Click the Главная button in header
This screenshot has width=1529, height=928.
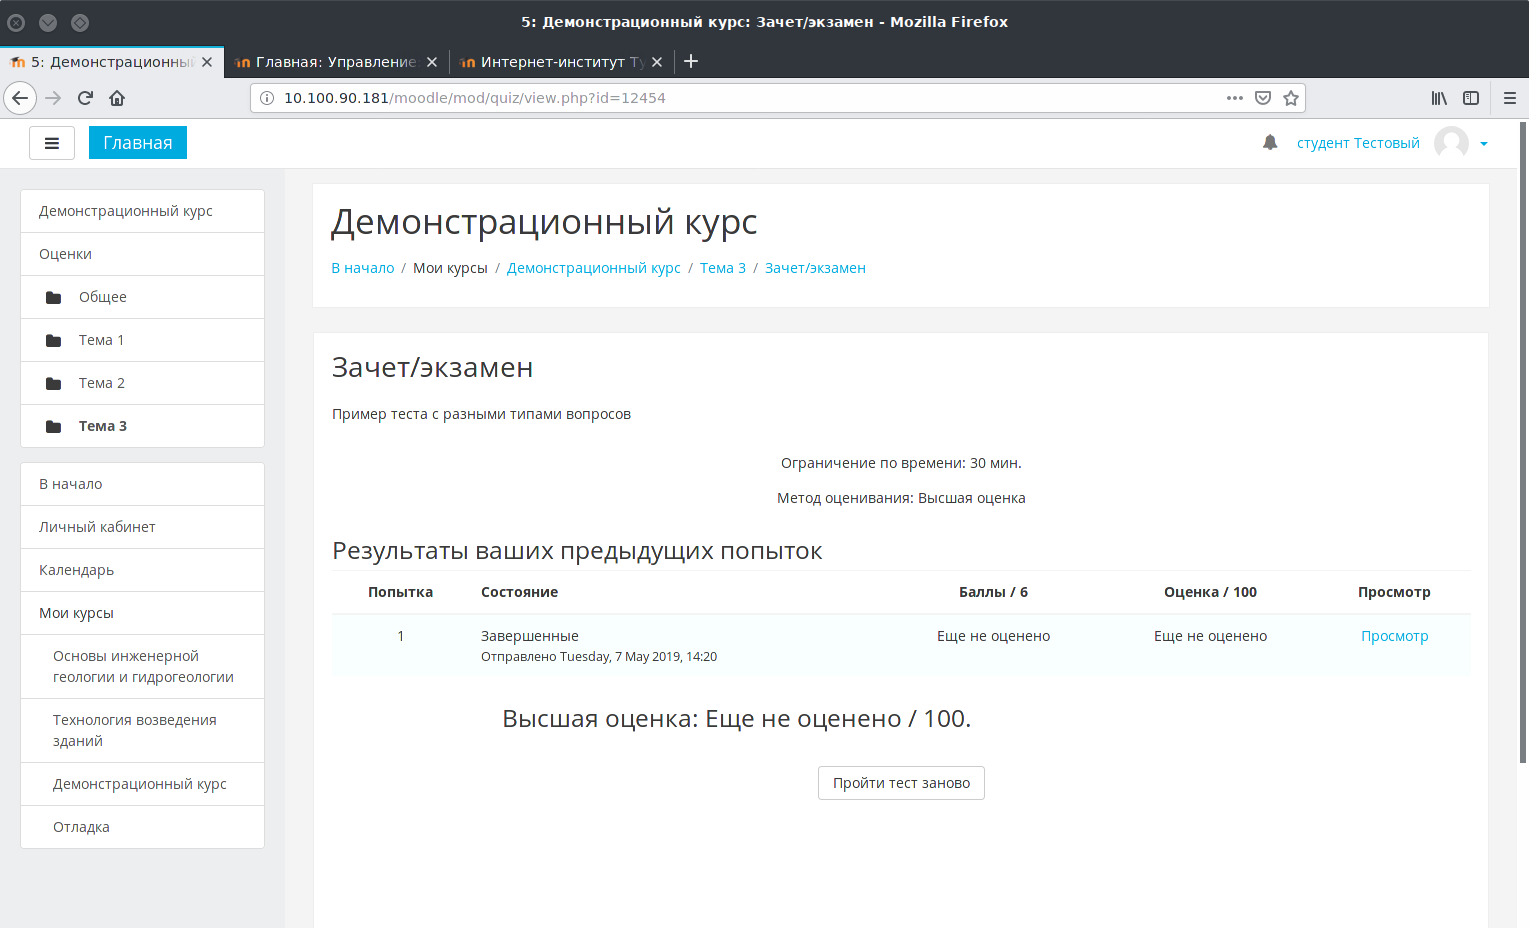138,143
